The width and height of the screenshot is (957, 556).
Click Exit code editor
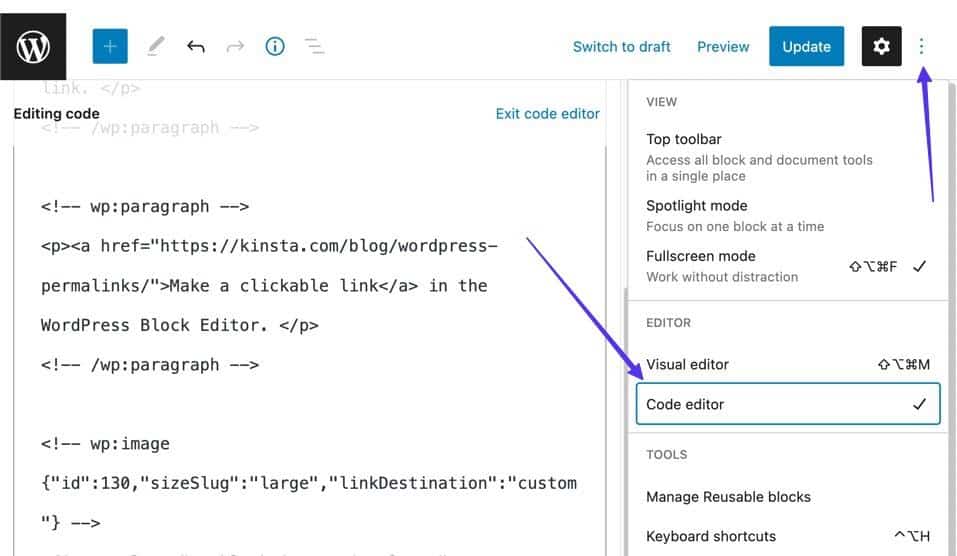[x=547, y=114]
